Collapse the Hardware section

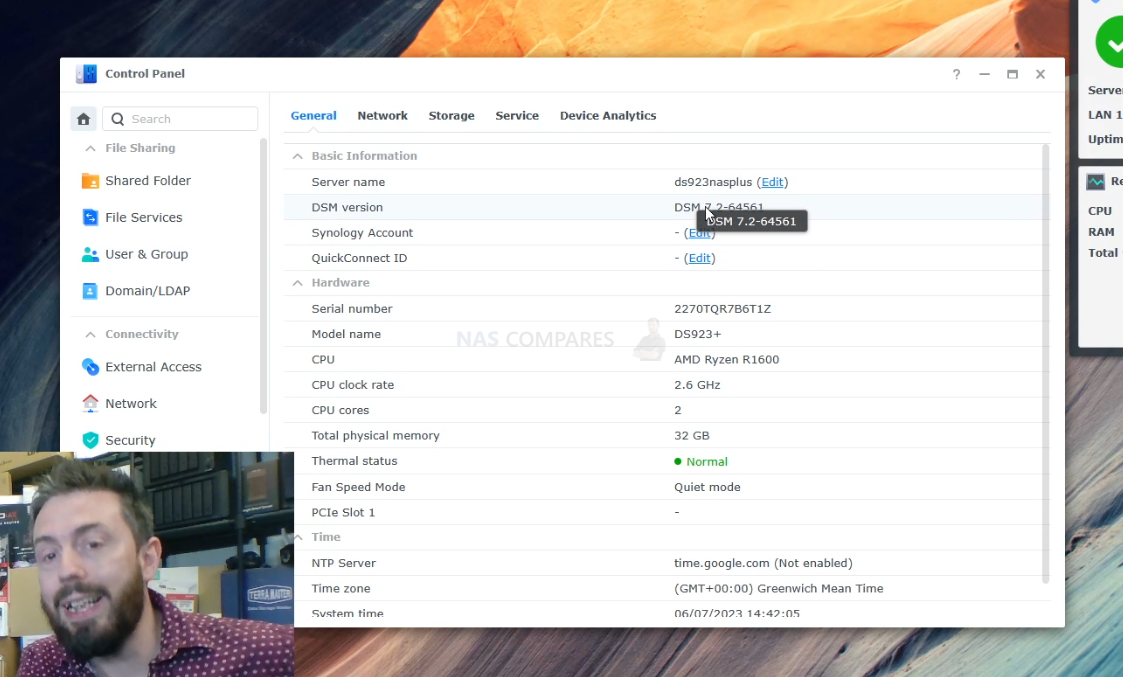click(297, 283)
